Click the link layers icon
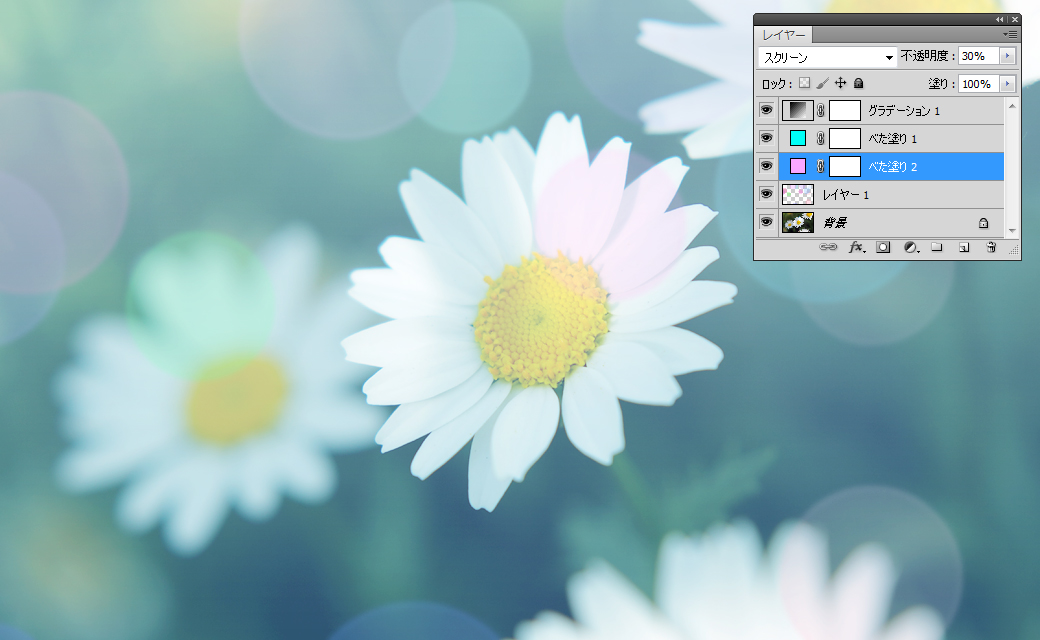This screenshot has width=1040, height=640. click(828, 247)
